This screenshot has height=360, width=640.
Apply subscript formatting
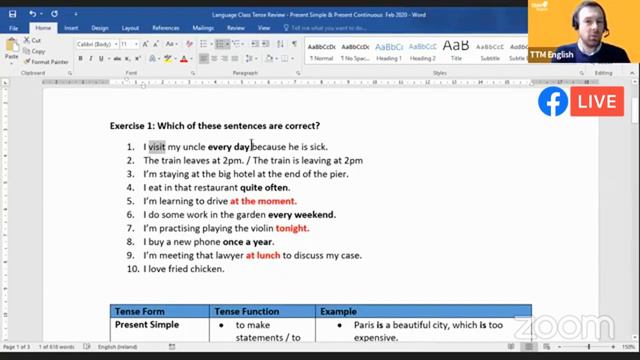(127, 59)
